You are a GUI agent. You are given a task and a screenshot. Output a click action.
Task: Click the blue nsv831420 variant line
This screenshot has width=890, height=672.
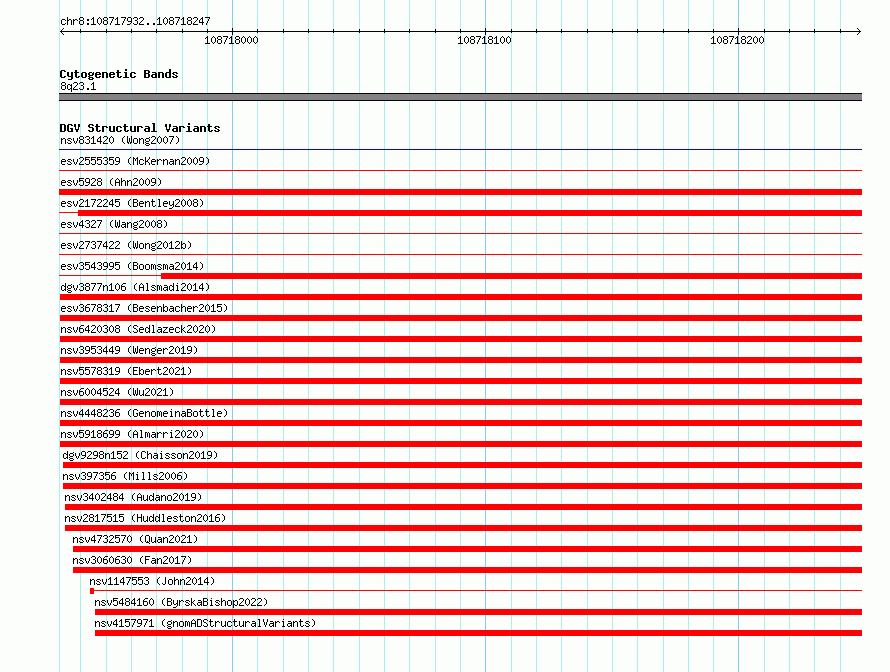(460, 149)
